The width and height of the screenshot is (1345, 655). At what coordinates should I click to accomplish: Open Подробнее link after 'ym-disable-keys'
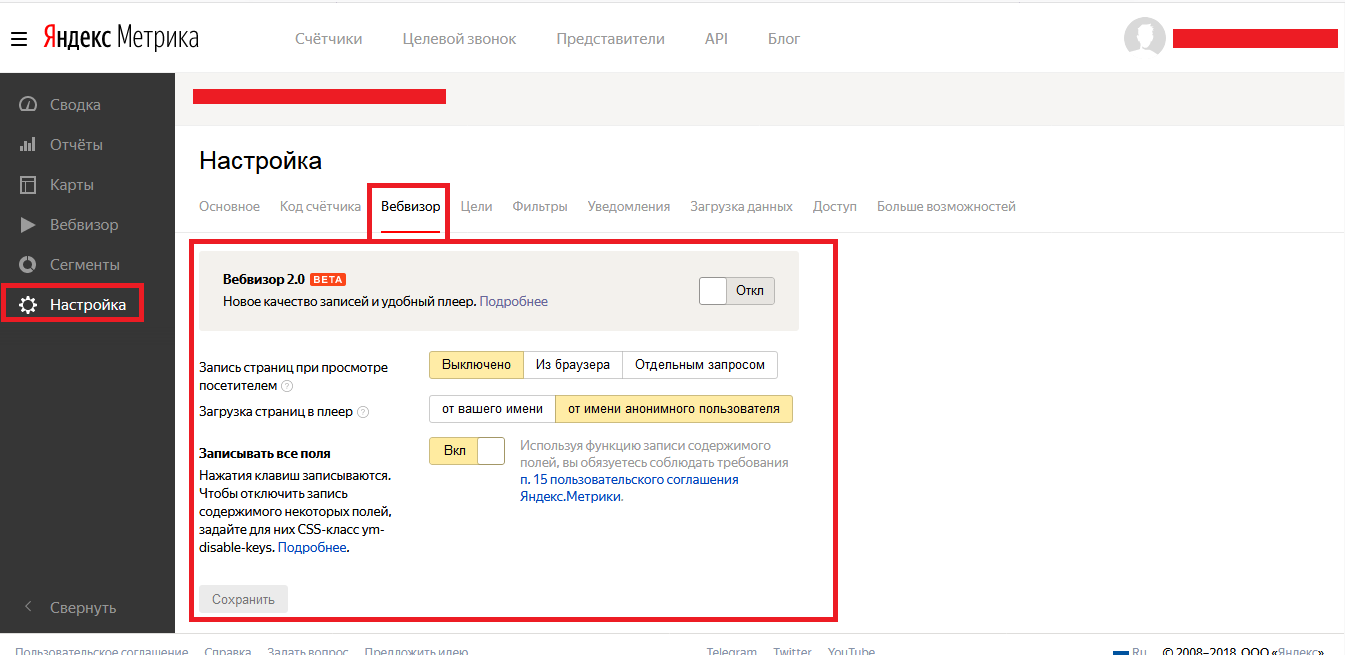[x=312, y=547]
